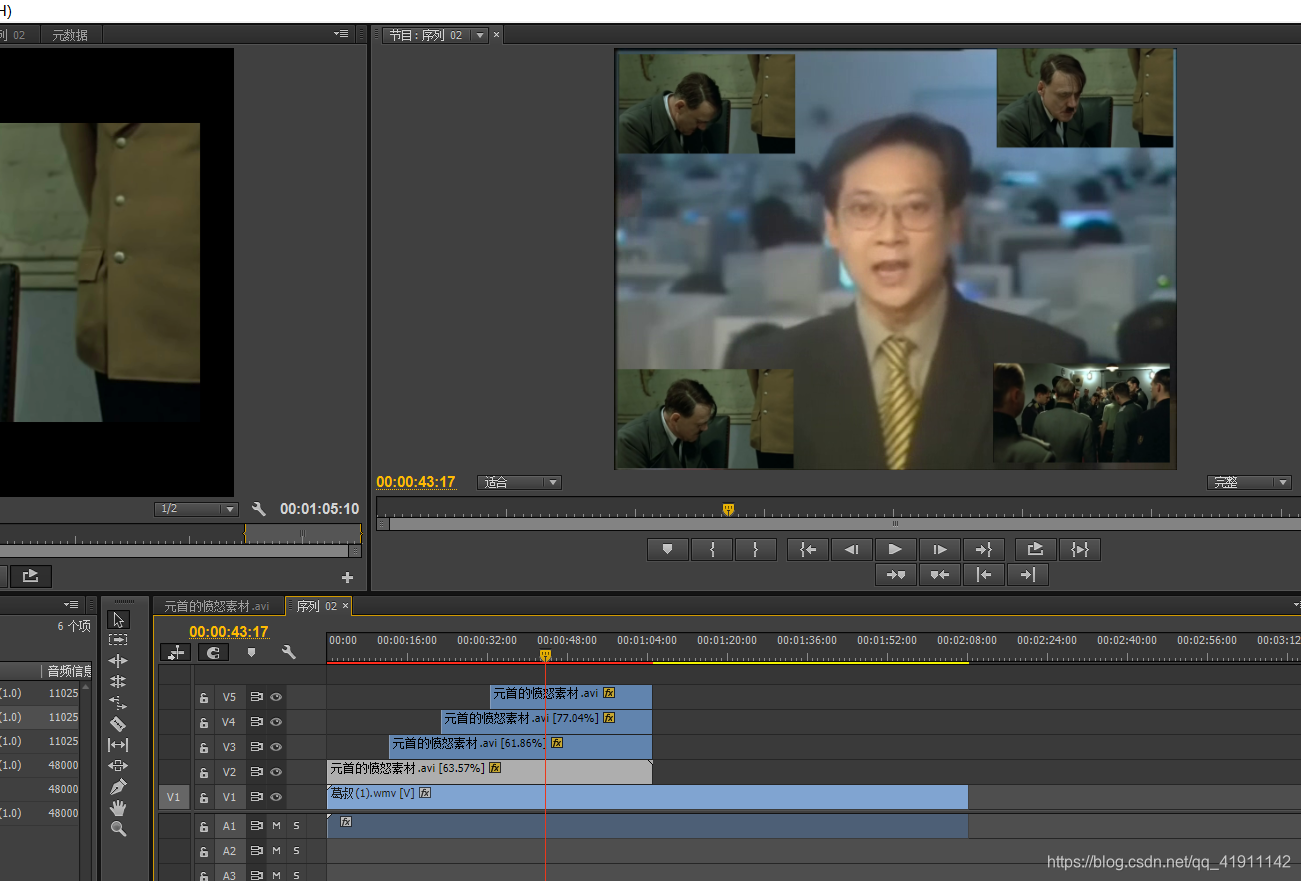Toggle V1 source patching indicator
The height and width of the screenshot is (881, 1301).
(x=174, y=797)
